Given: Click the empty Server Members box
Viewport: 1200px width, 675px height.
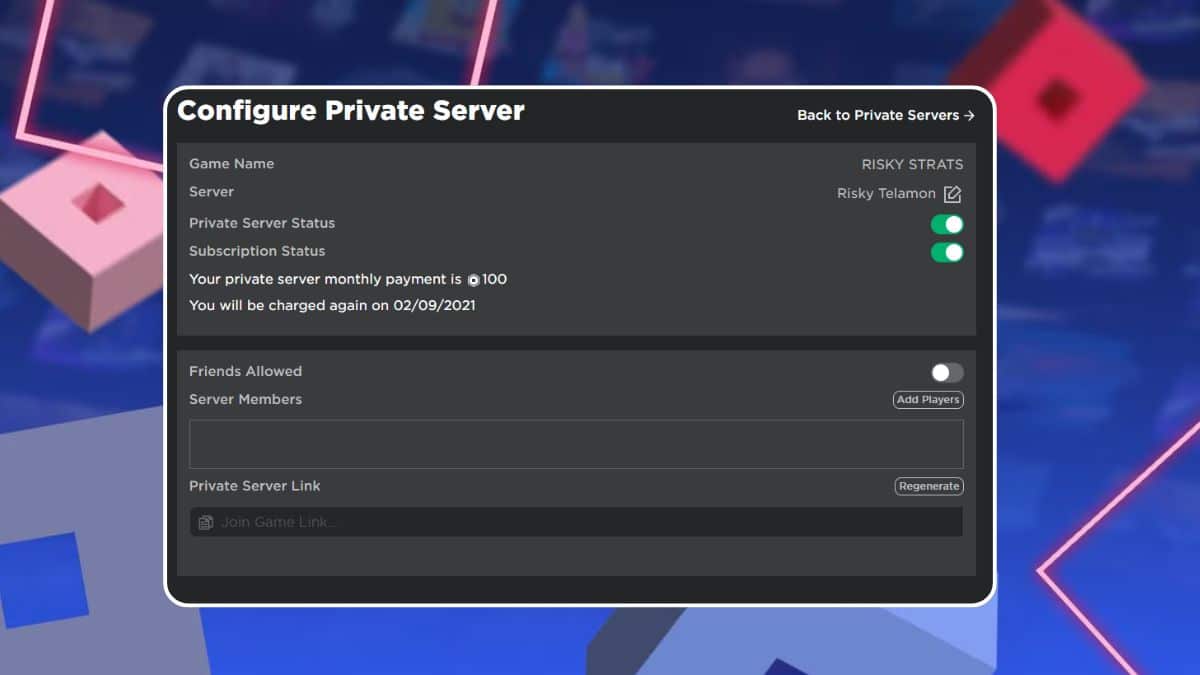Looking at the screenshot, I should 576,444.
